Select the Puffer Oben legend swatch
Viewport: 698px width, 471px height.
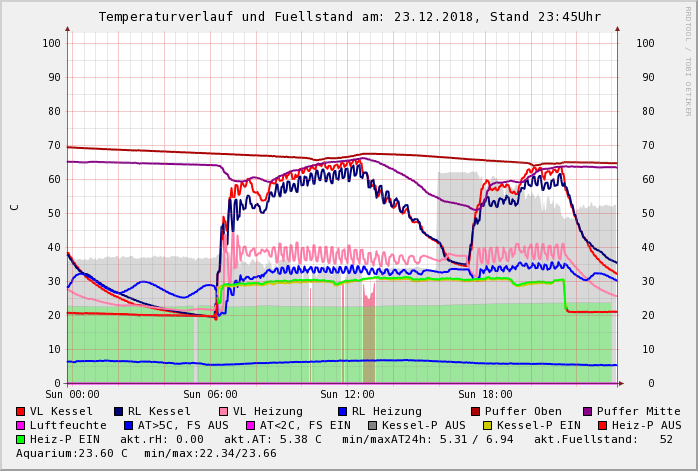tap(476, 411)
